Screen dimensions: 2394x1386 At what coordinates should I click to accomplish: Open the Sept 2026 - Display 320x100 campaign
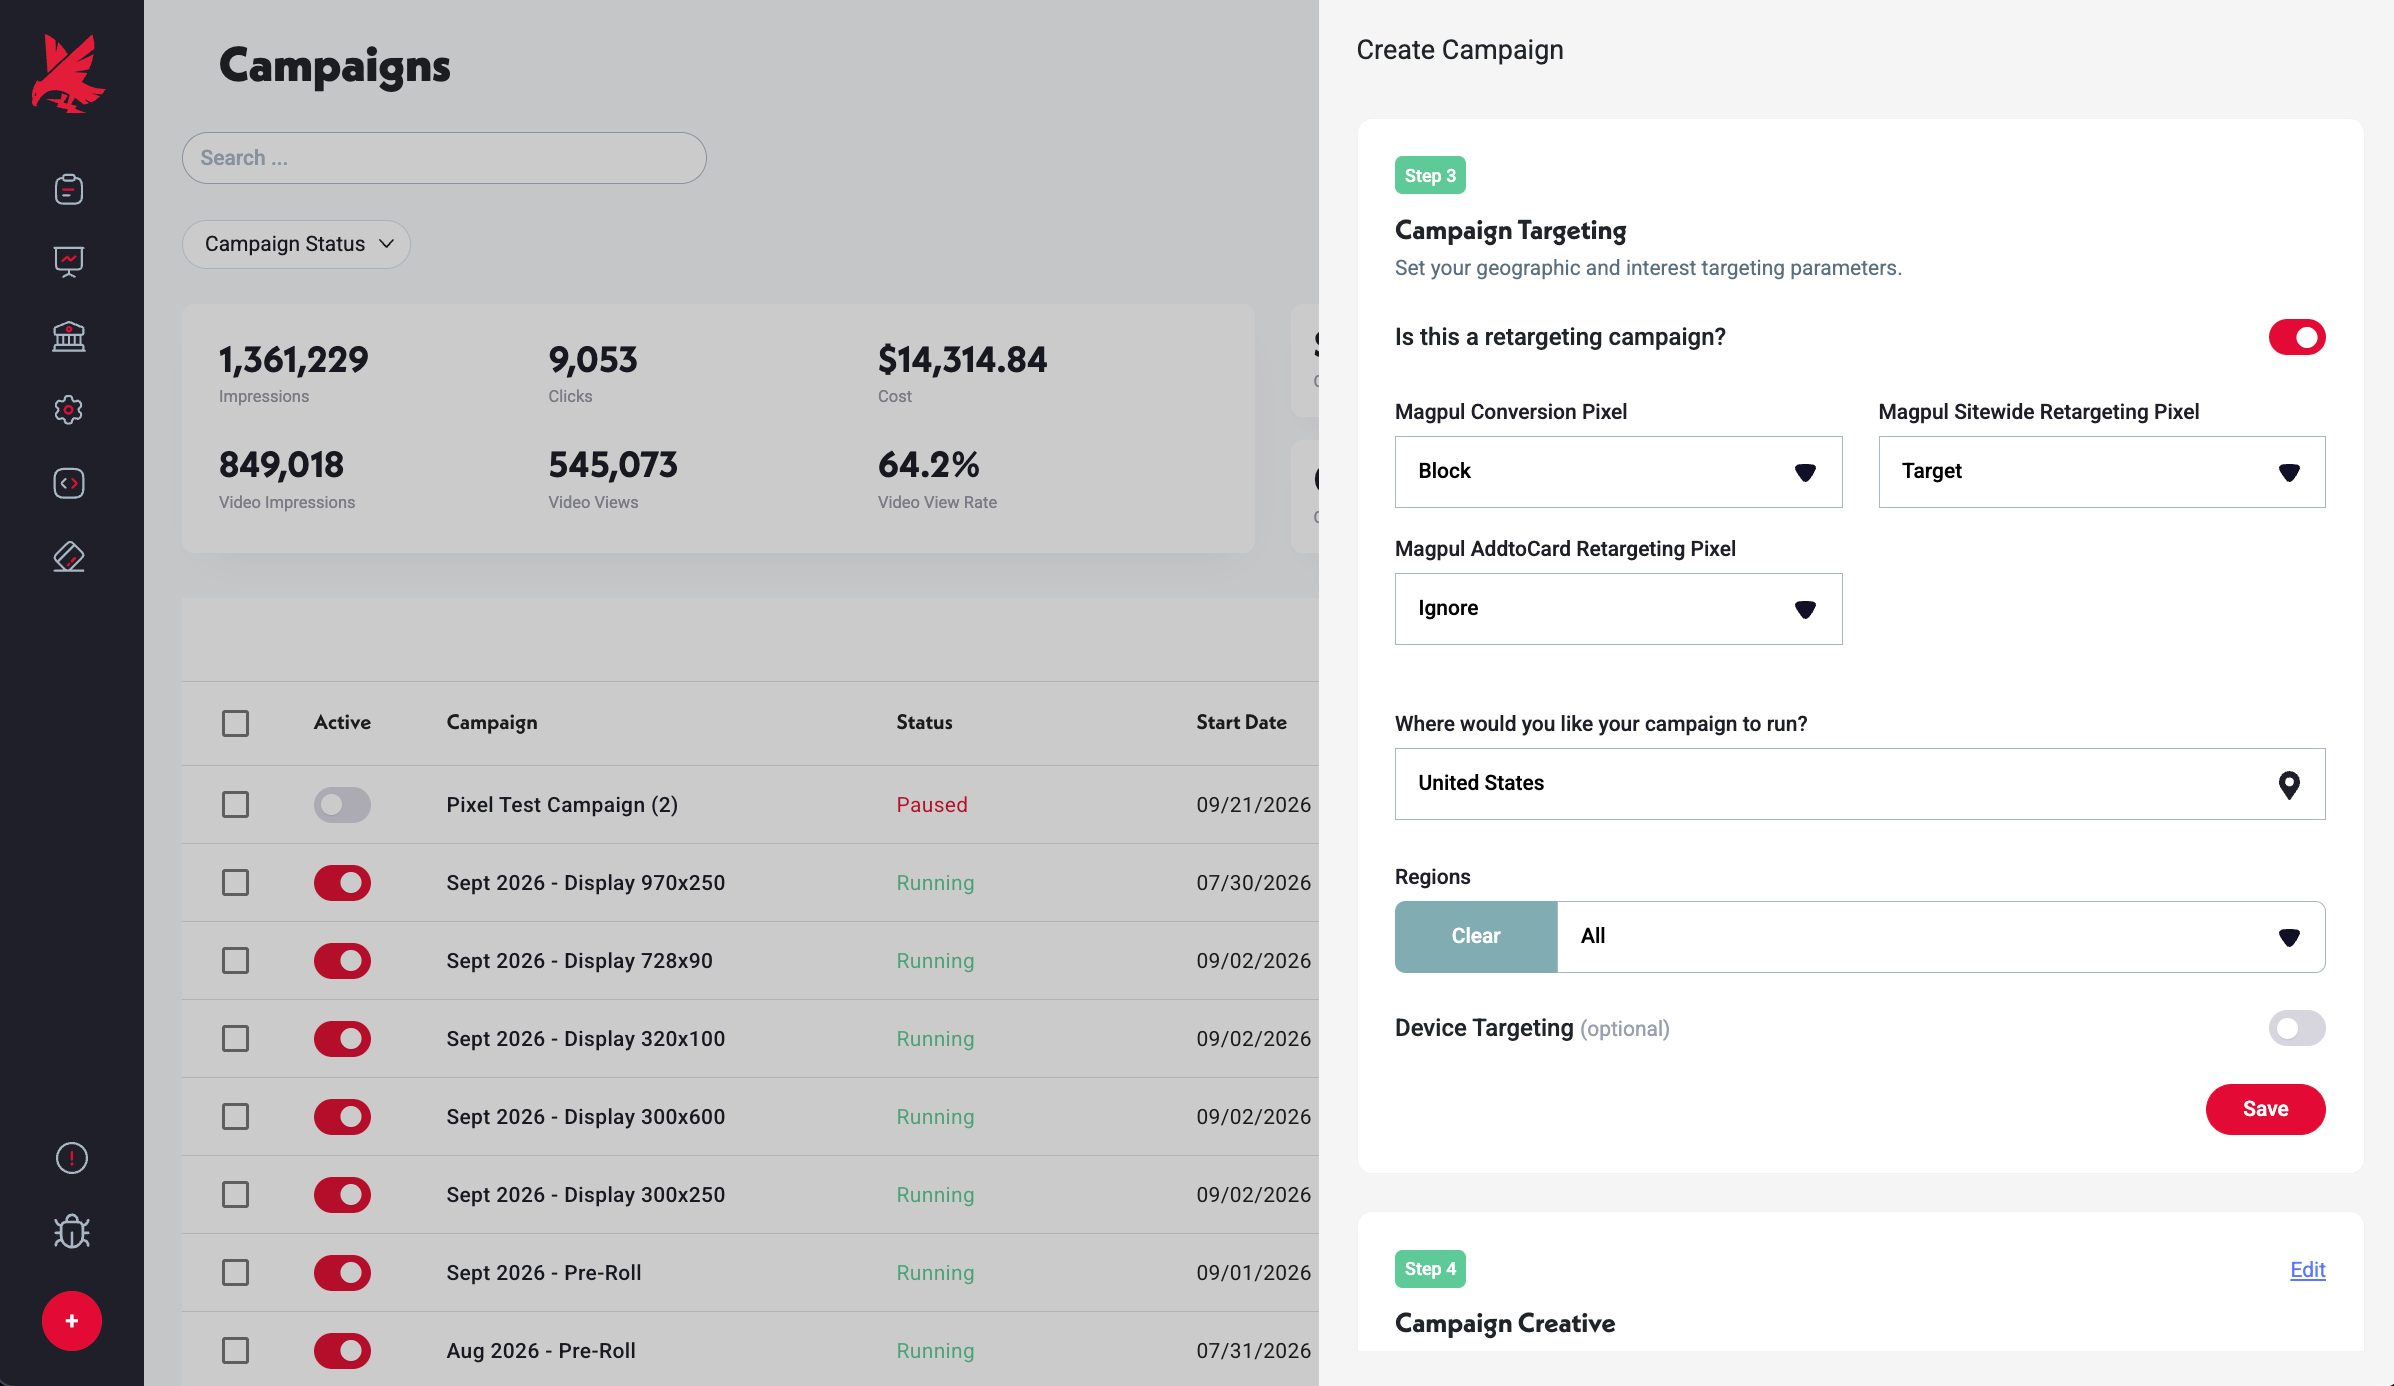(586, 1039)
